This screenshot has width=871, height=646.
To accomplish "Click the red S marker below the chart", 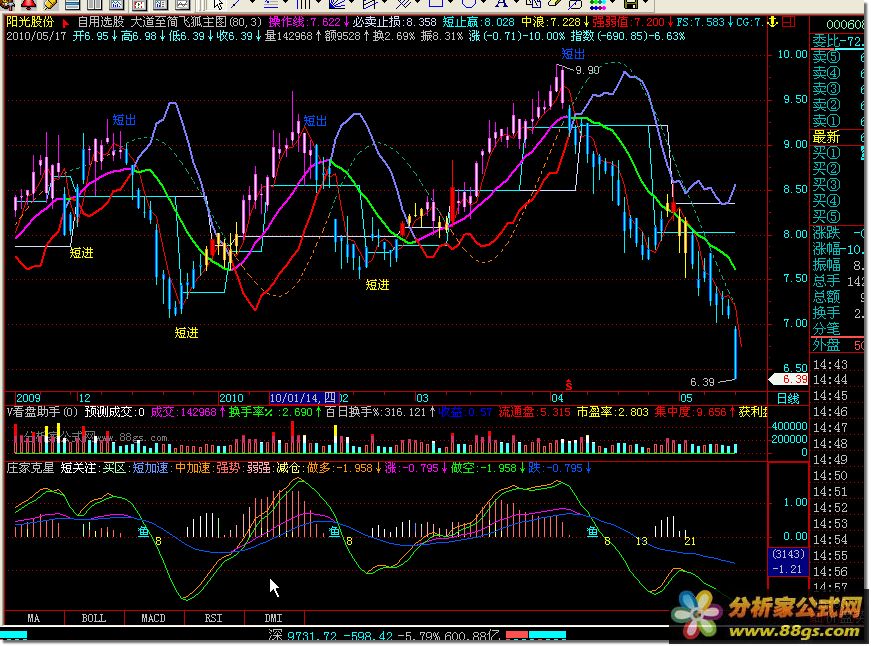I will click(x=569, y=383).
